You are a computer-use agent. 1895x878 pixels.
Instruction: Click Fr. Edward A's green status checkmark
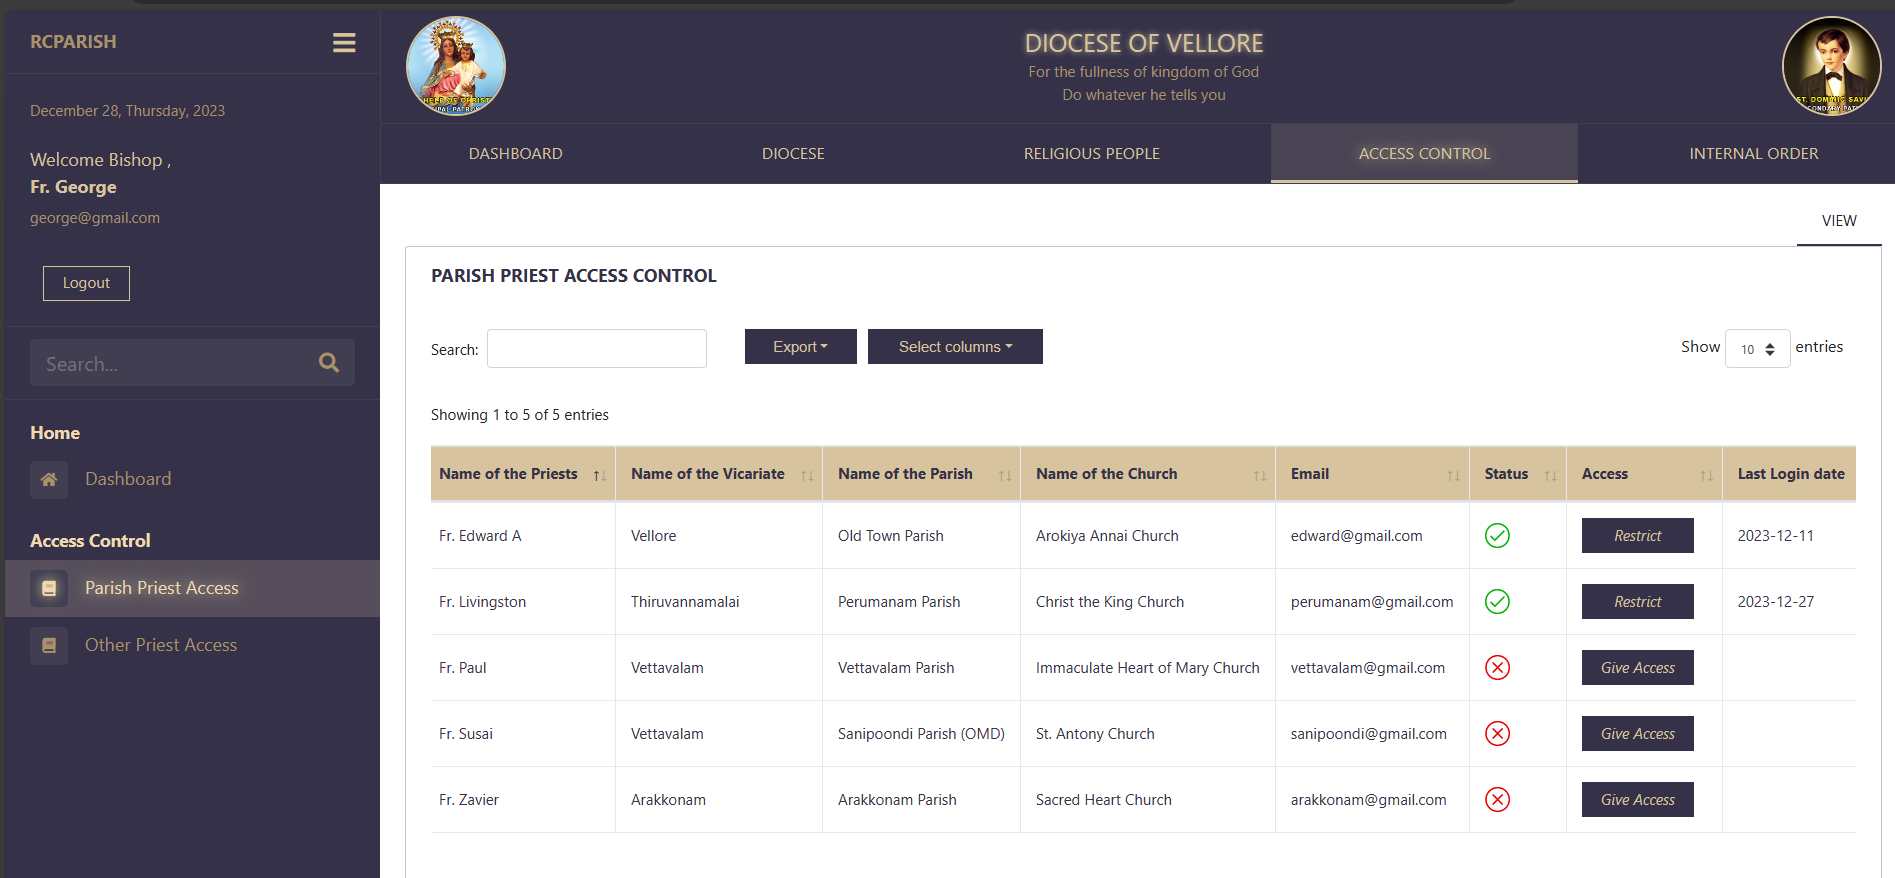click(x=1497, y=536)
